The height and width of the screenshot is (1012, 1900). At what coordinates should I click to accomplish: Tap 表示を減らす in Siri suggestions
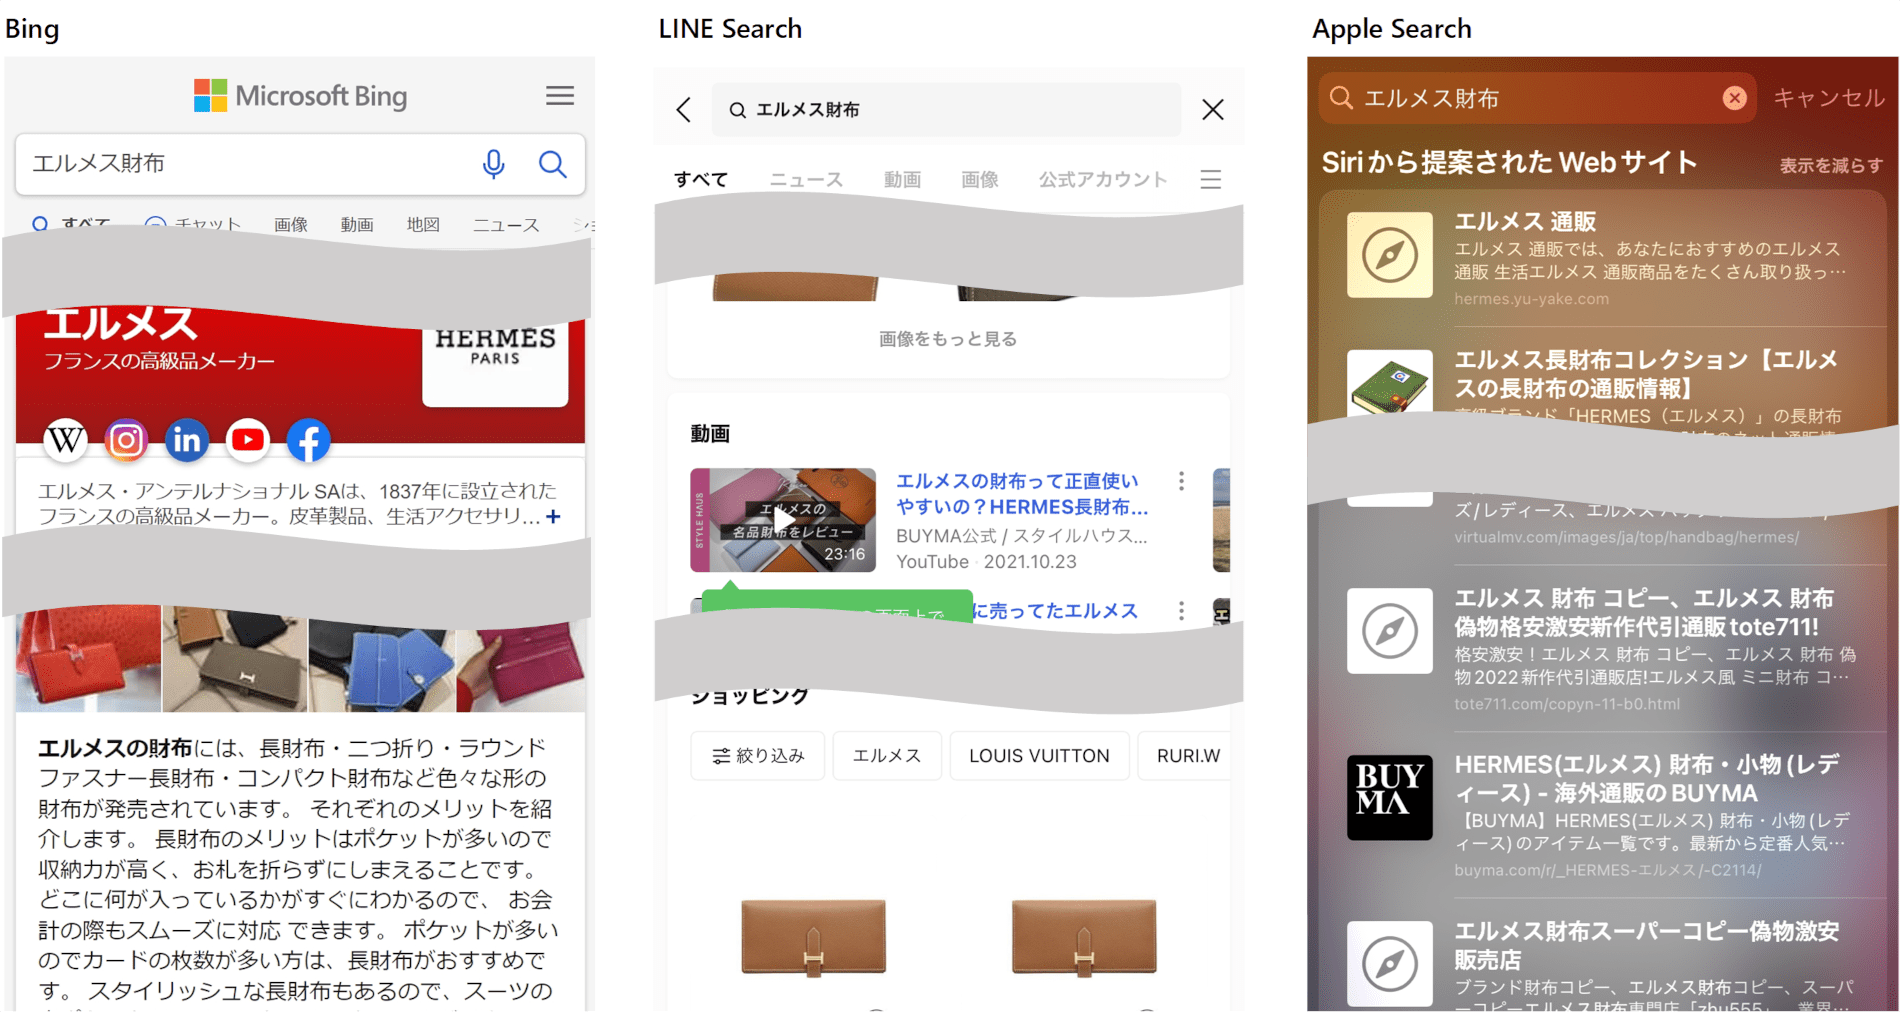tap(1831, 165)
